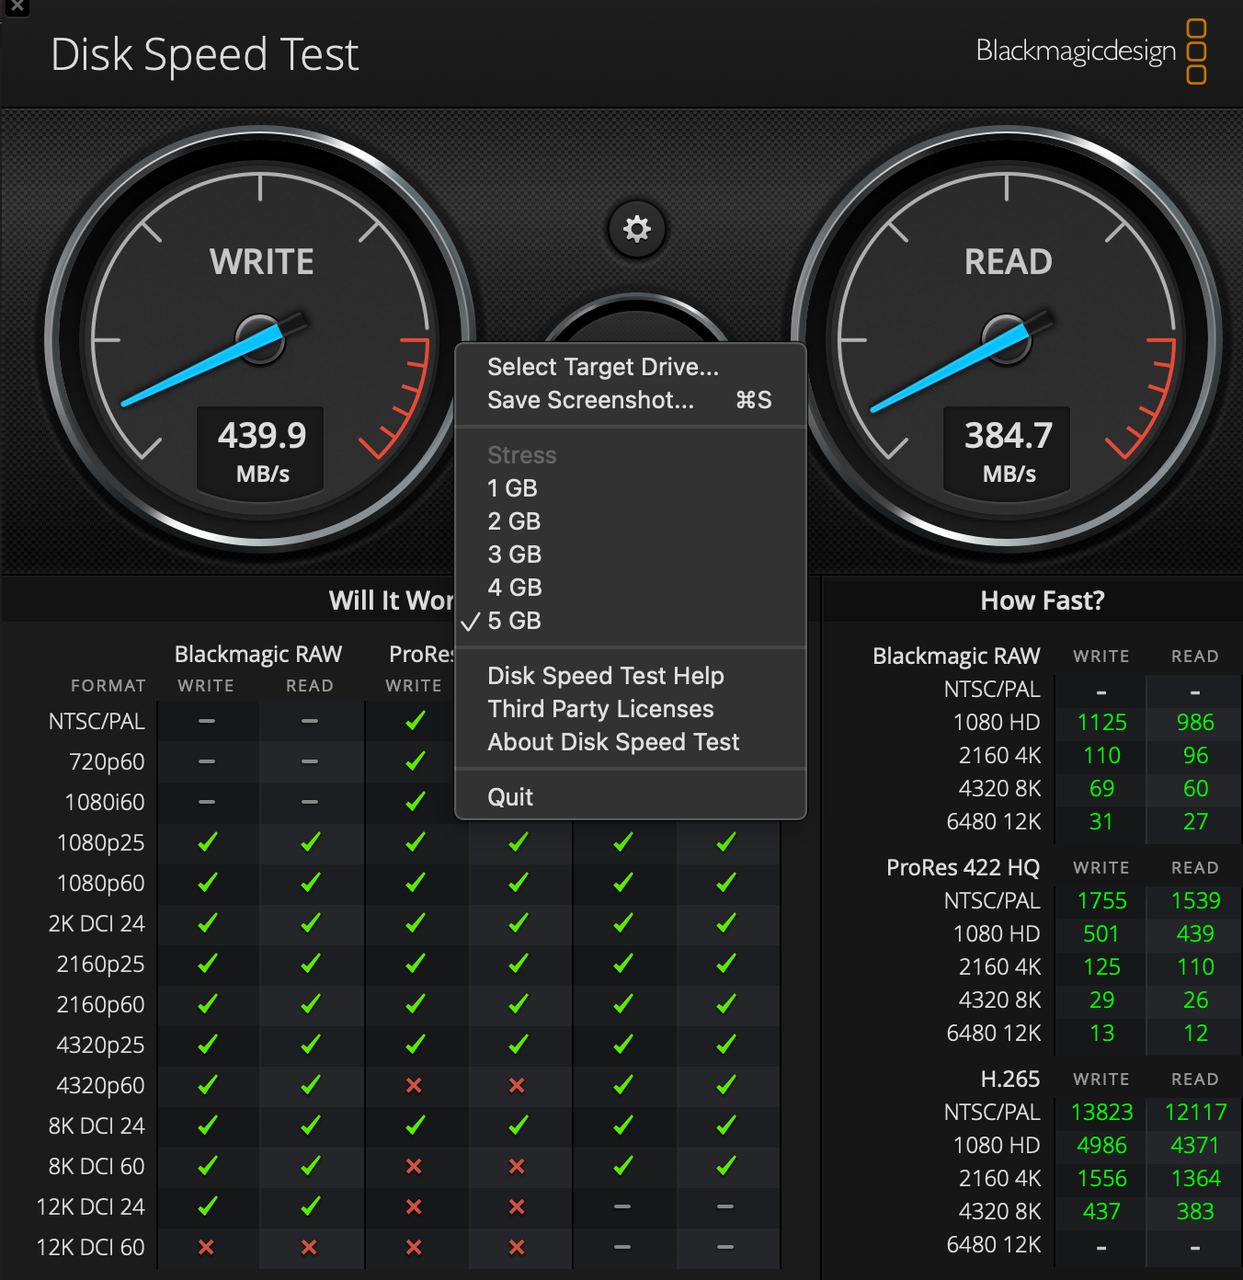The image size is (1243, 1280).
Task: Click Save Screenshot menu entry
Action: click(x=590, y=400)
